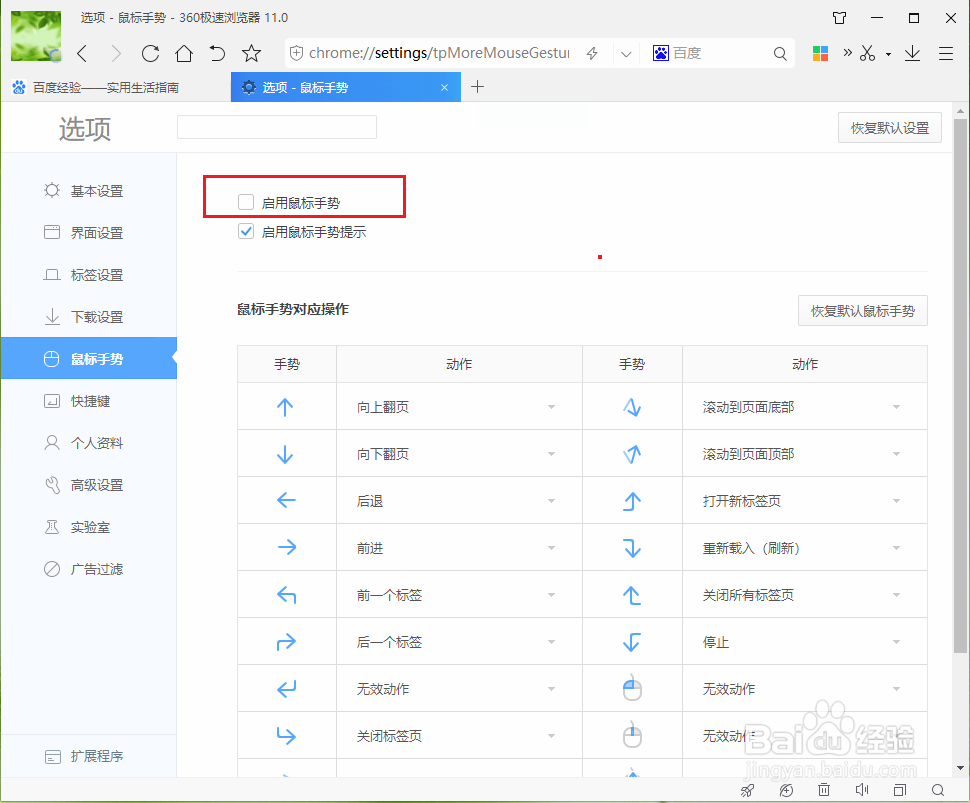Click the rocket speed icon in status bar
Image resolution: width=970 pixels, height=803 pixels.
click(747, 789)
